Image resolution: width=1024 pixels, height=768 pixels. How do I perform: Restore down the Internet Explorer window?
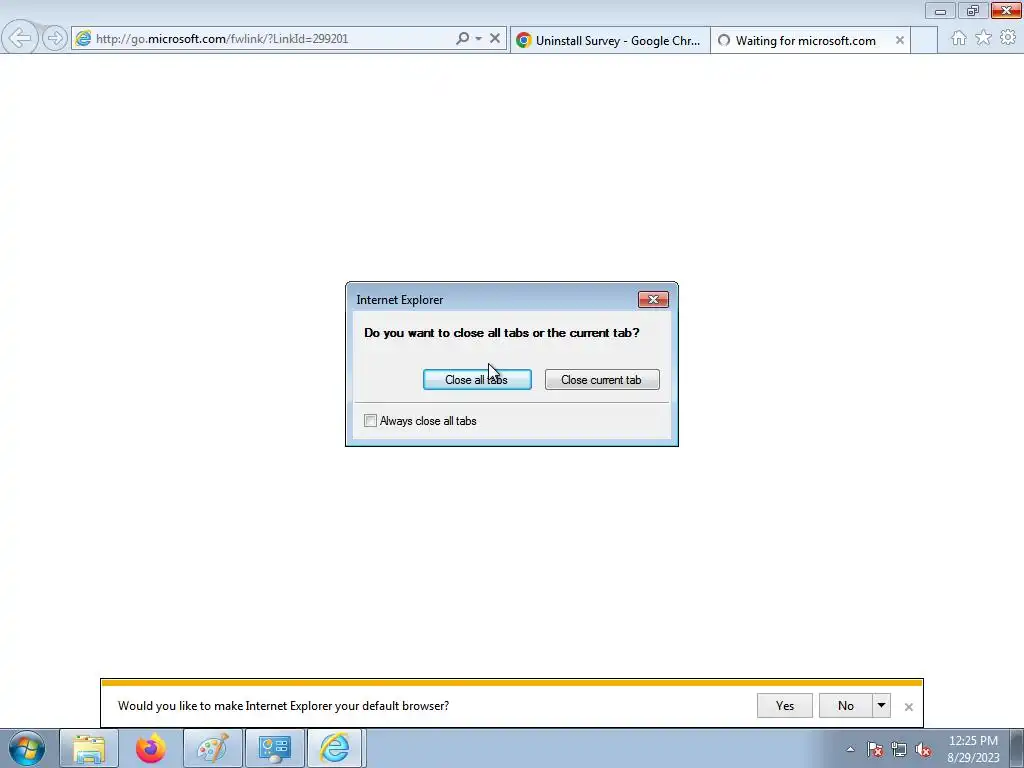[x=973, y=11]
